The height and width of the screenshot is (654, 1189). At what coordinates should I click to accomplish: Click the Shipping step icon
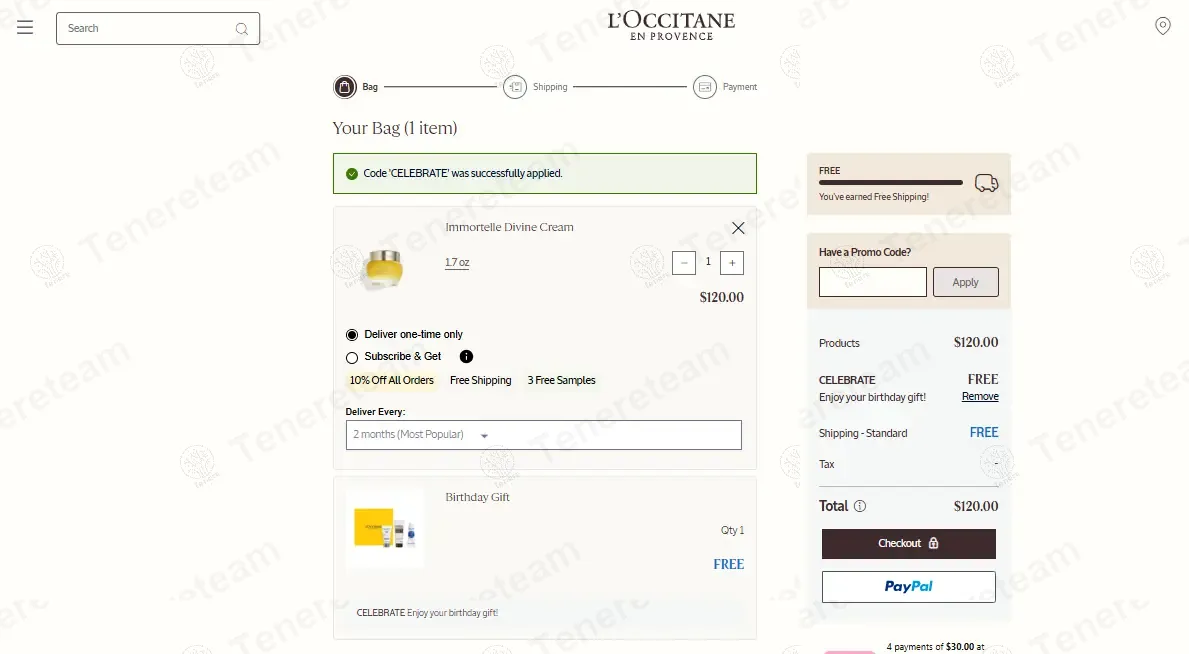click(515, 86)
